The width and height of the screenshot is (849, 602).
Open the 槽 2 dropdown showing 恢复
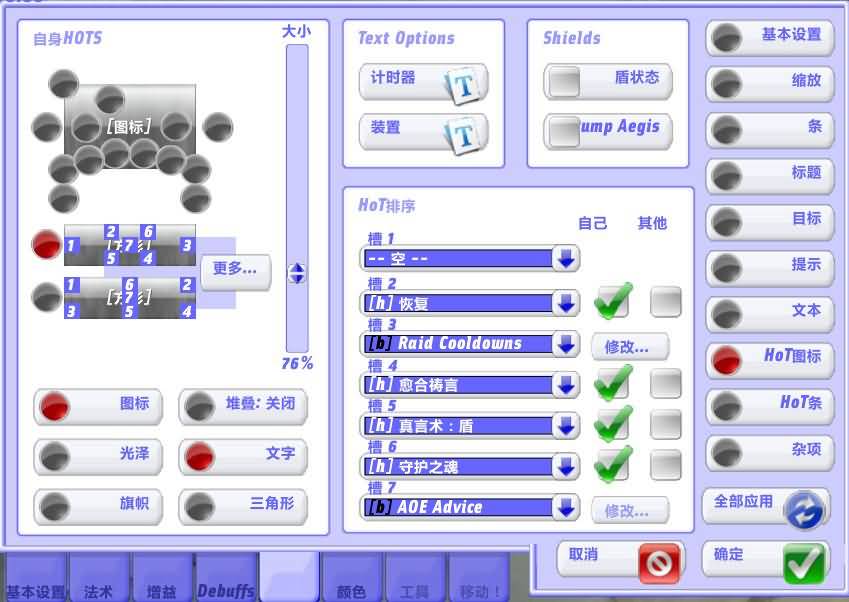[470, 303]
